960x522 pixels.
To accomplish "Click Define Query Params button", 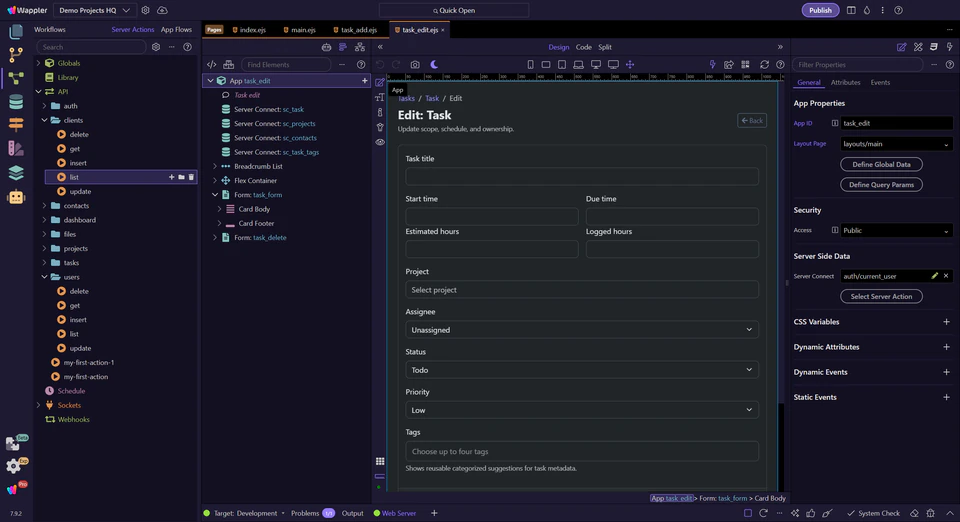I will pyautogui.click(x=881, y=184).
